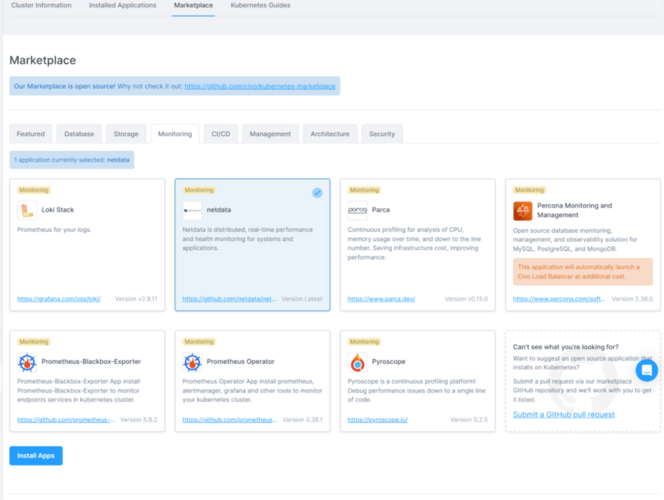Click the Parca logo icon
This screenshot has width=664, height=500.
pyautogui.click(x=357, y=210)
